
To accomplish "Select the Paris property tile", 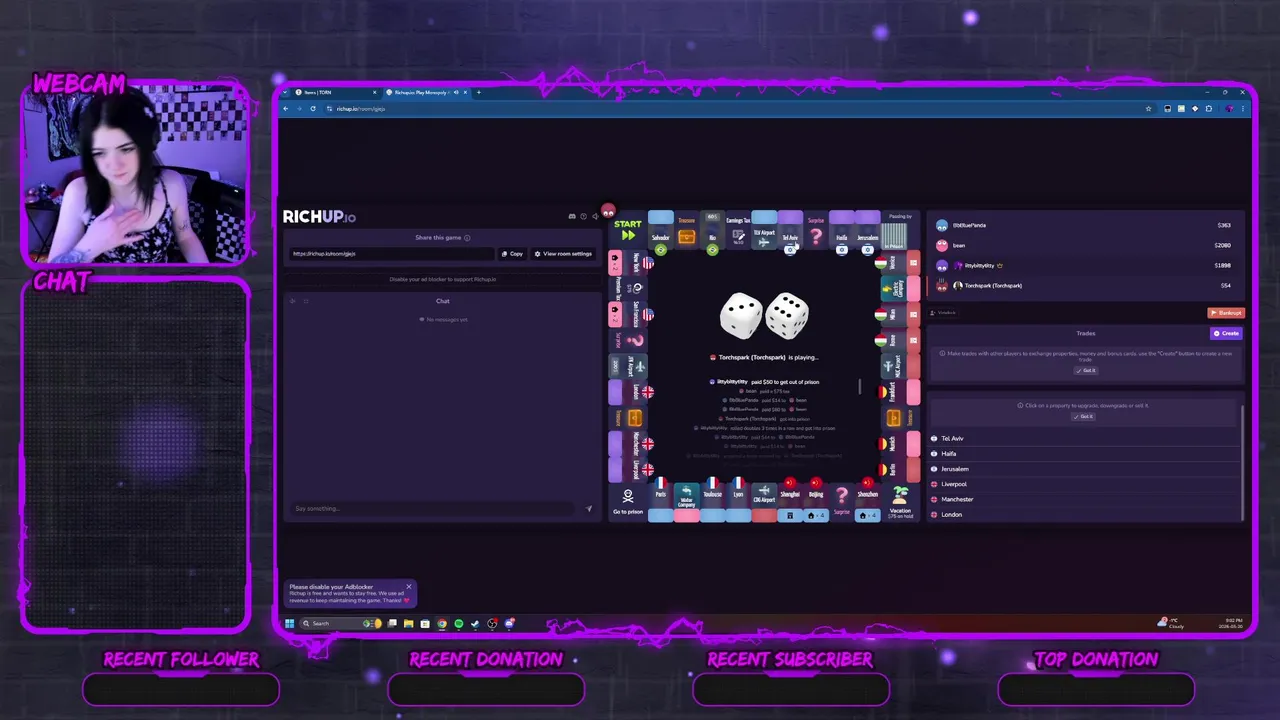I will [x=661, y=503].
